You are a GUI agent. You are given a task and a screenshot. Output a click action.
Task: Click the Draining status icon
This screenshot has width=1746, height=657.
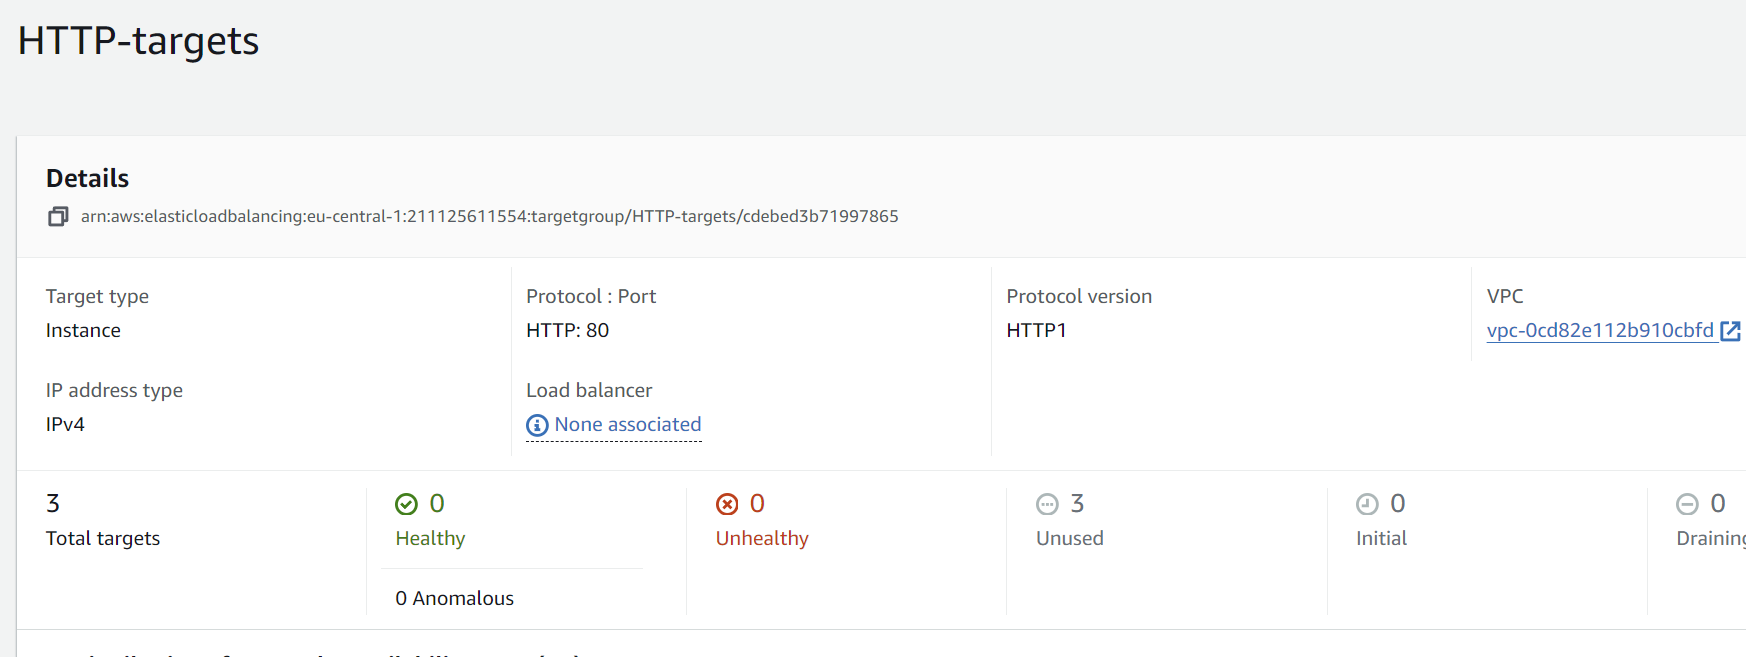click(1687, 504)
